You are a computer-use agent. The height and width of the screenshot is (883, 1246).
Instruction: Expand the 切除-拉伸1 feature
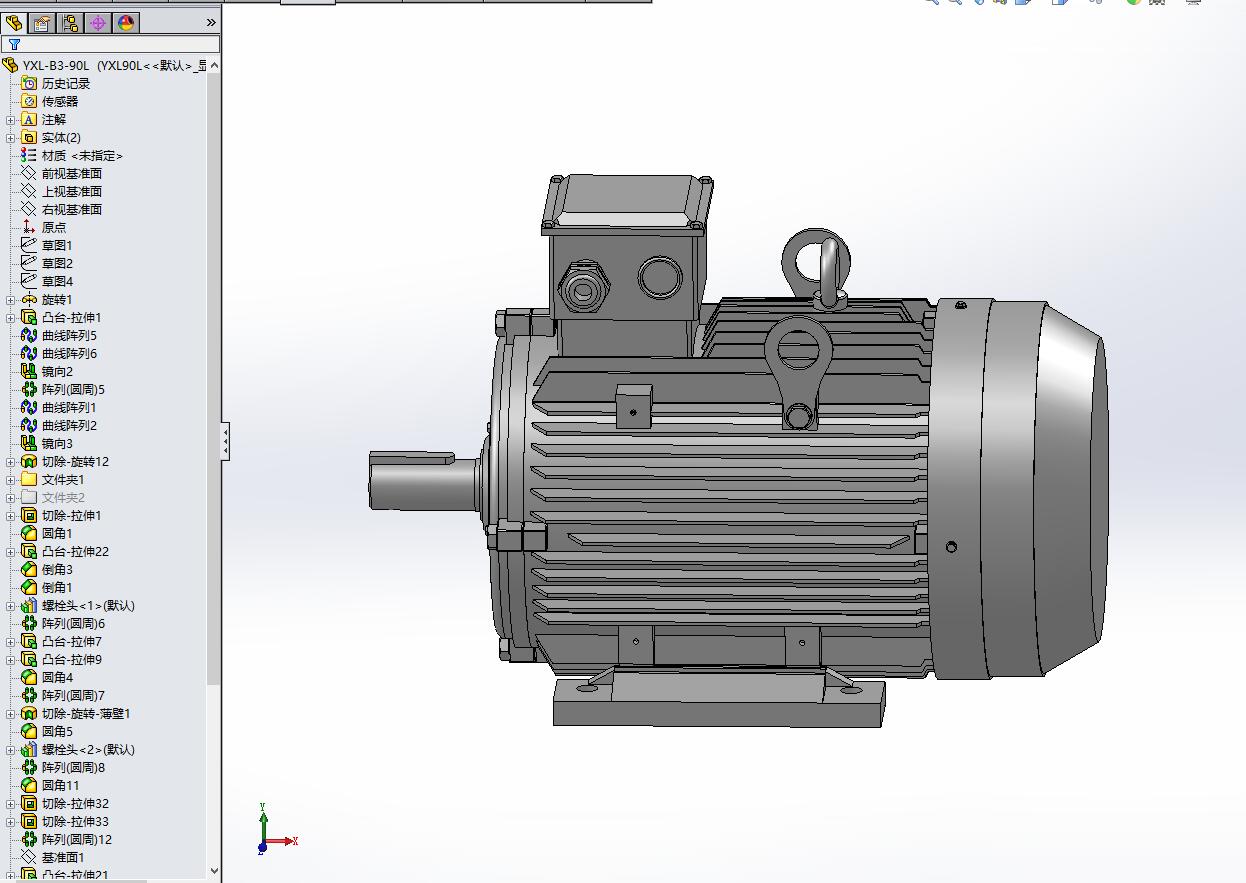click(11, 515)
